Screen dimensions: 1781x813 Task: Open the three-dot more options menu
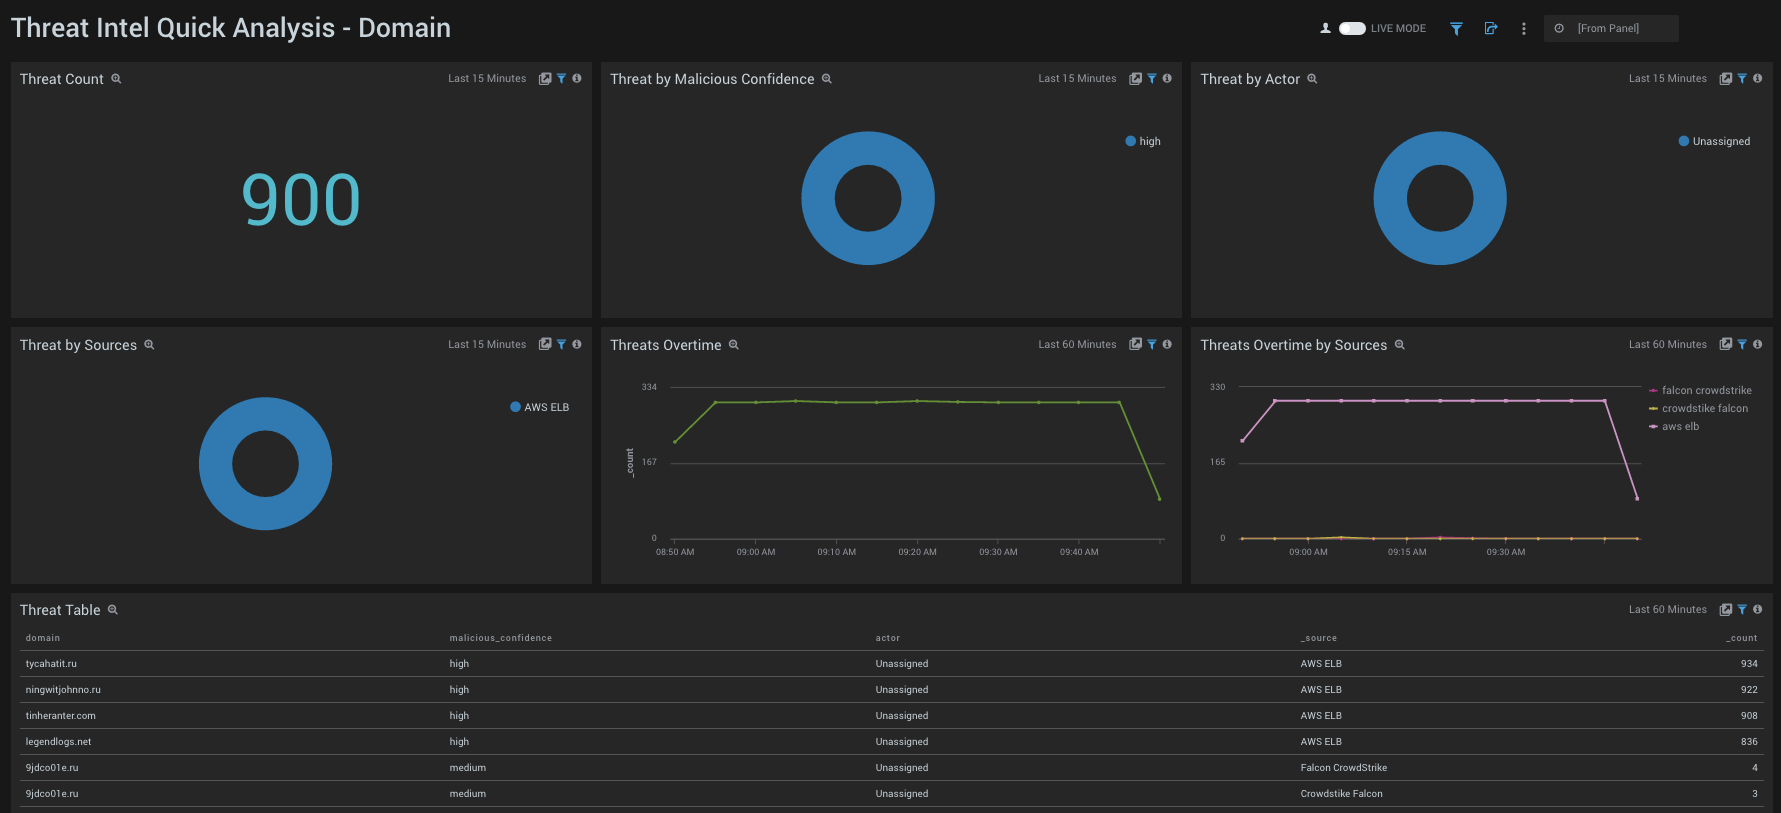point(1523,28)
